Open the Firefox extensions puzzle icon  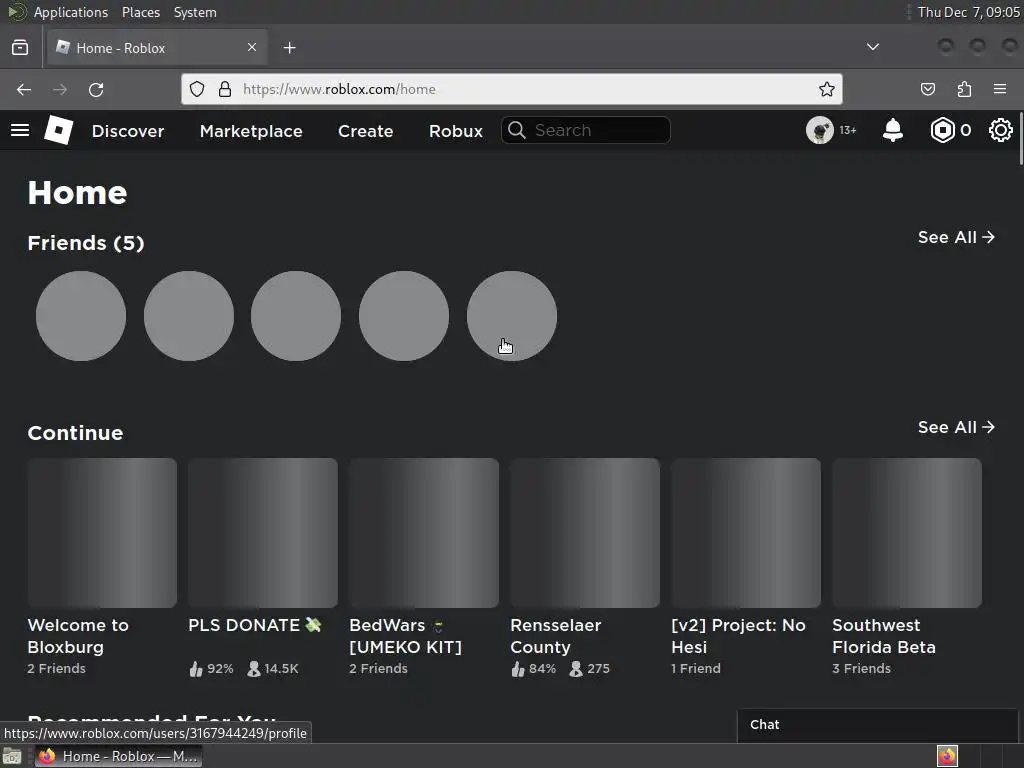[964, 89]
